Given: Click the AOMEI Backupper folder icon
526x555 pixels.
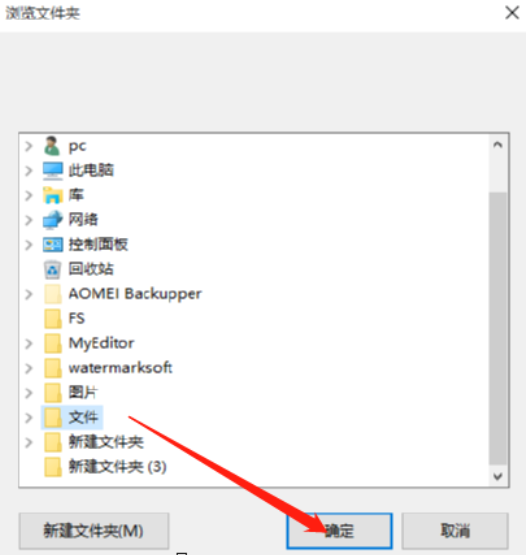Looking at the screenshot, I should (53, 294).
